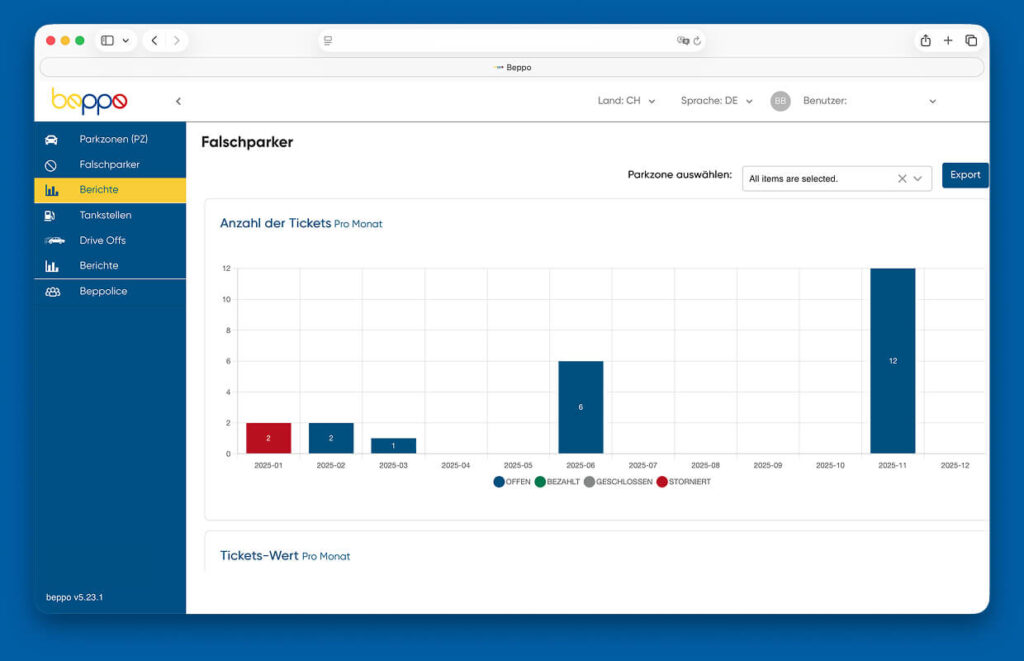Click the prohibited-sign icon for Falschparker
The image size is (1024, 661).
[x=52, y=165]
